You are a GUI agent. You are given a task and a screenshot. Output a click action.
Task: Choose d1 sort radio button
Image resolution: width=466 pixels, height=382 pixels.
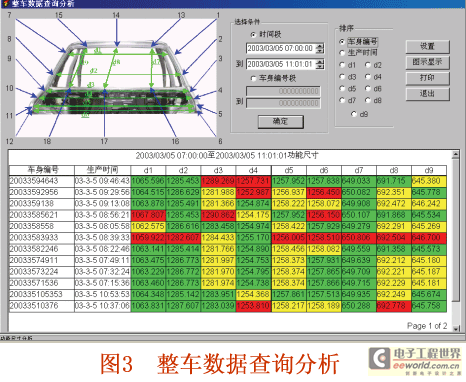click(342, 65)
